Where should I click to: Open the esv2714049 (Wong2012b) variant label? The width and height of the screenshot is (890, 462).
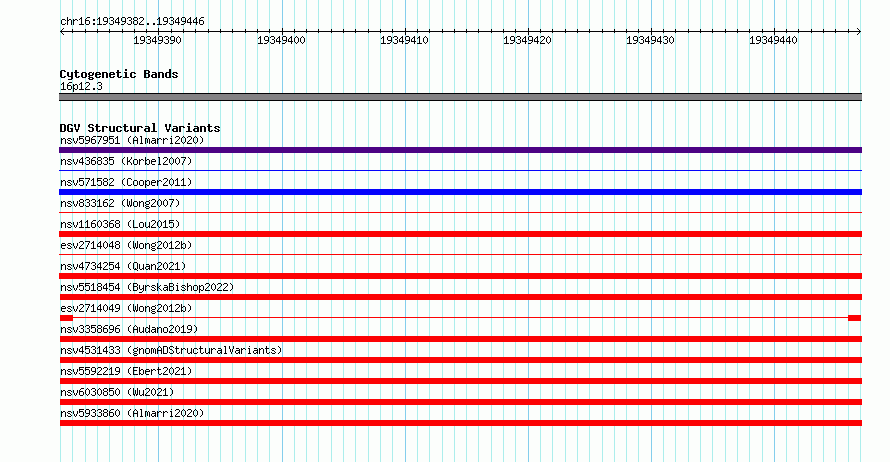click(x=126, y=308)
